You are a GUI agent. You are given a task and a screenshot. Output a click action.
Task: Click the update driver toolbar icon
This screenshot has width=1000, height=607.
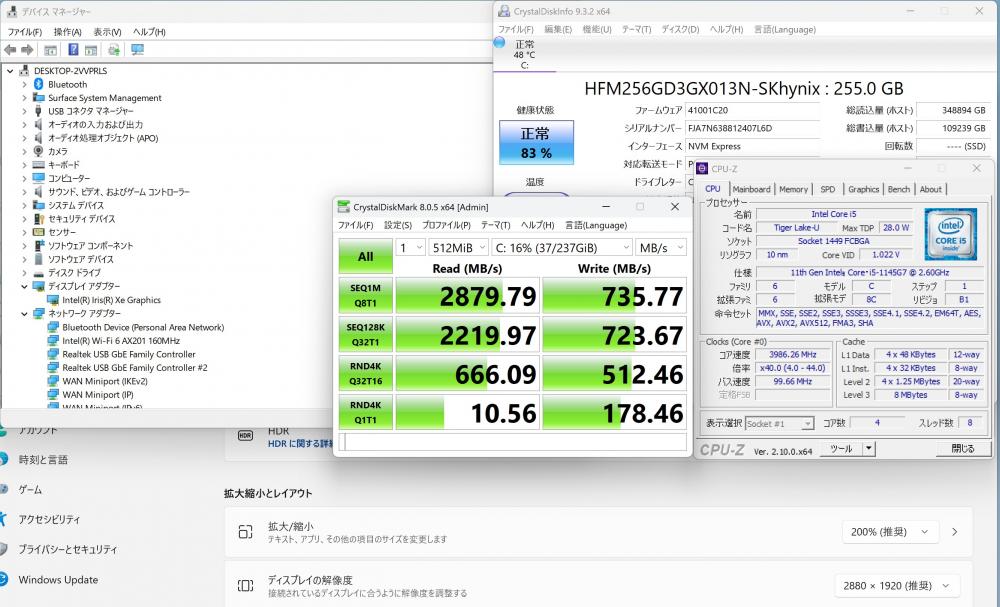tap(114, 50)
